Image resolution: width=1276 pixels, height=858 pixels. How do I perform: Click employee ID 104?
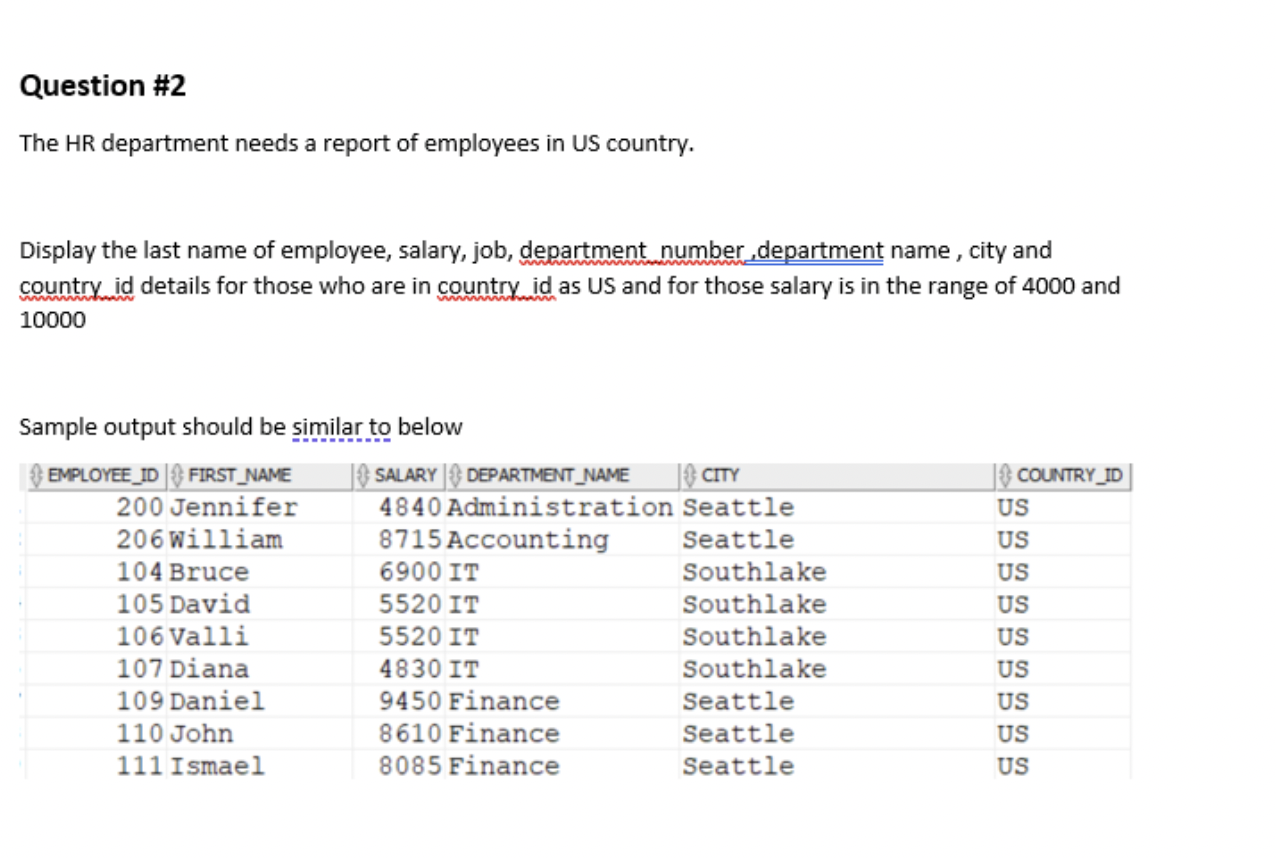[x=141, y=572]
